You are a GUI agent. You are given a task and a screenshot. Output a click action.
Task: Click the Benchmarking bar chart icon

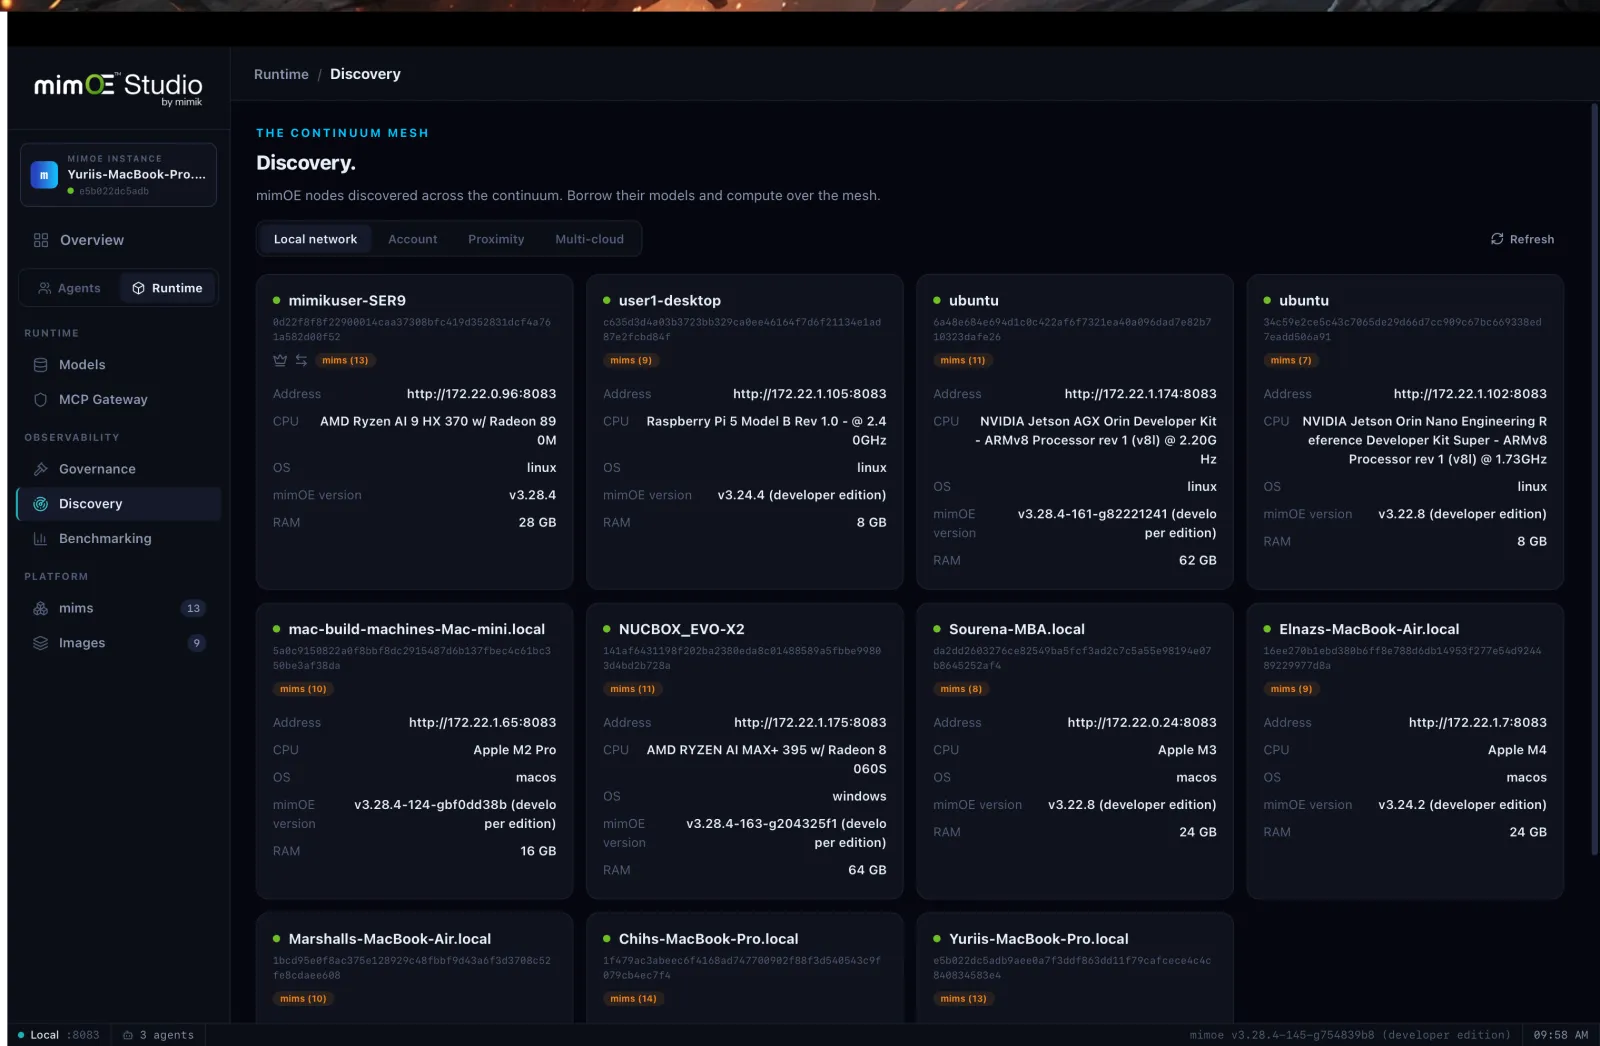tap(41, 539)
